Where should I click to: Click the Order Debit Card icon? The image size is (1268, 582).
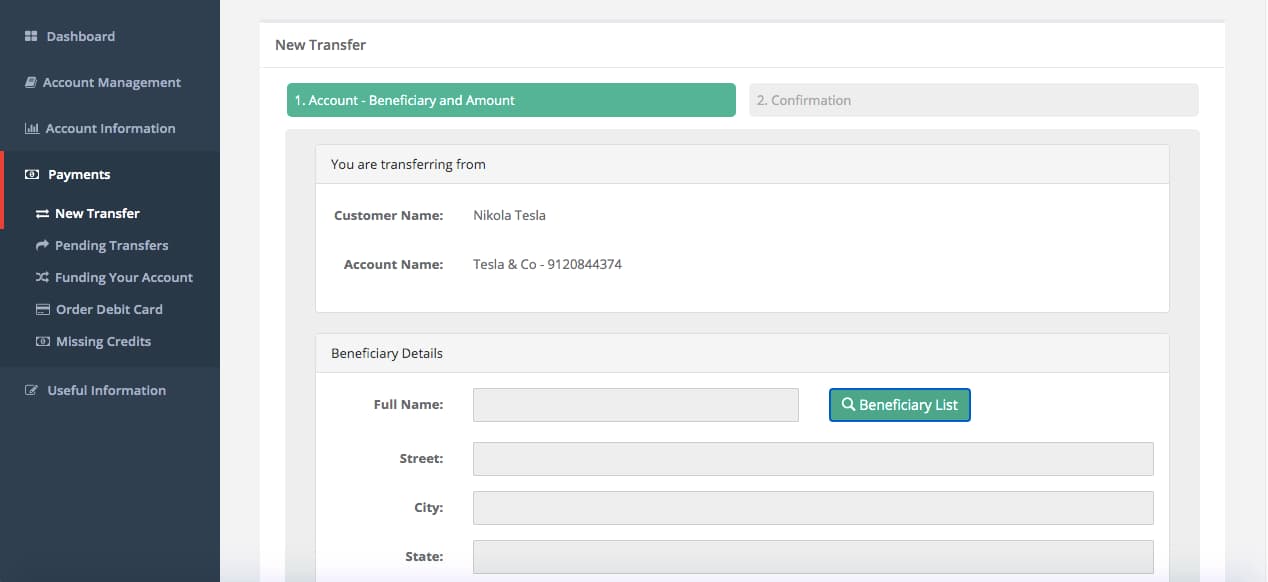(42, 310)
